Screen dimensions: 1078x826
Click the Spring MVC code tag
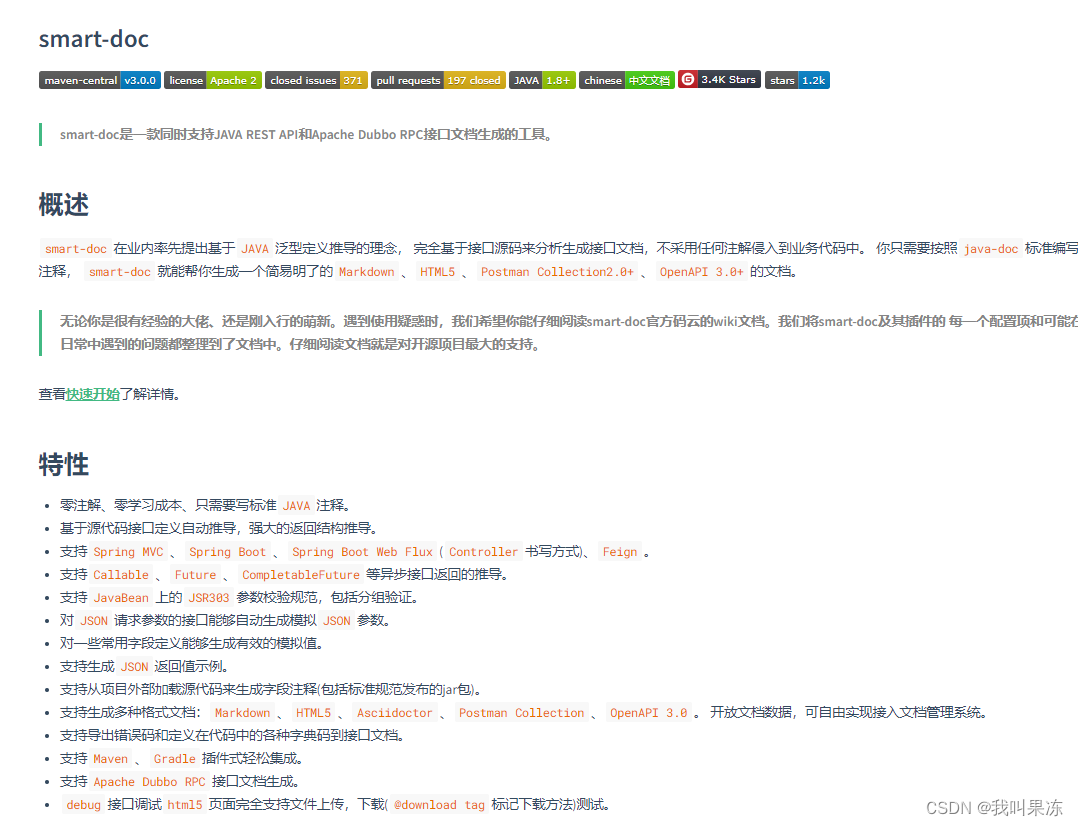pos(129,552)
